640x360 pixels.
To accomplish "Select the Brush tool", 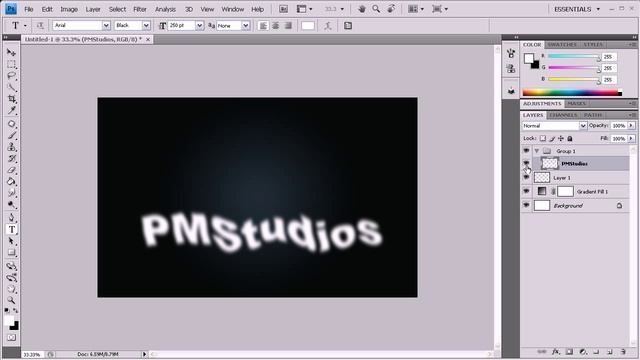I will pos(11,136).
